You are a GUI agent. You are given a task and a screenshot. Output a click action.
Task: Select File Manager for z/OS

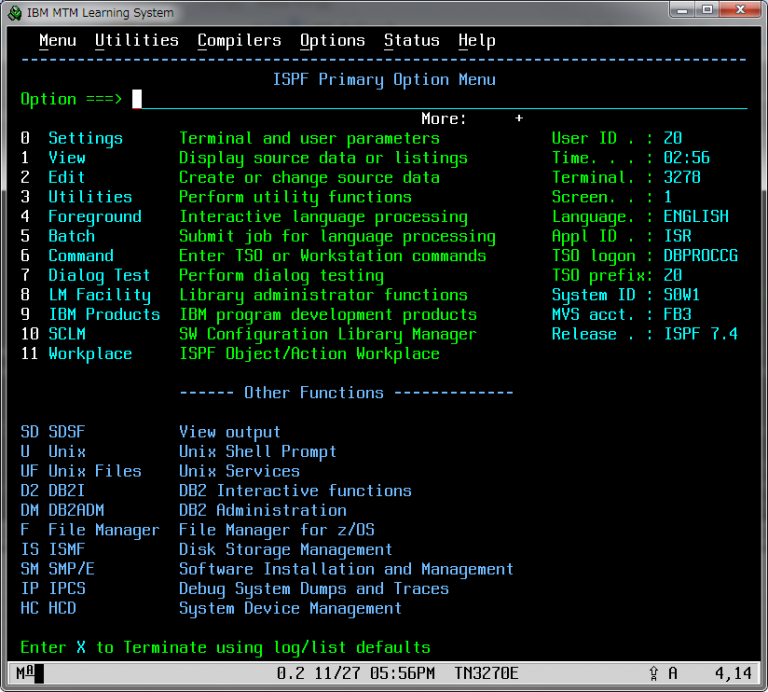tap(103, 530)
